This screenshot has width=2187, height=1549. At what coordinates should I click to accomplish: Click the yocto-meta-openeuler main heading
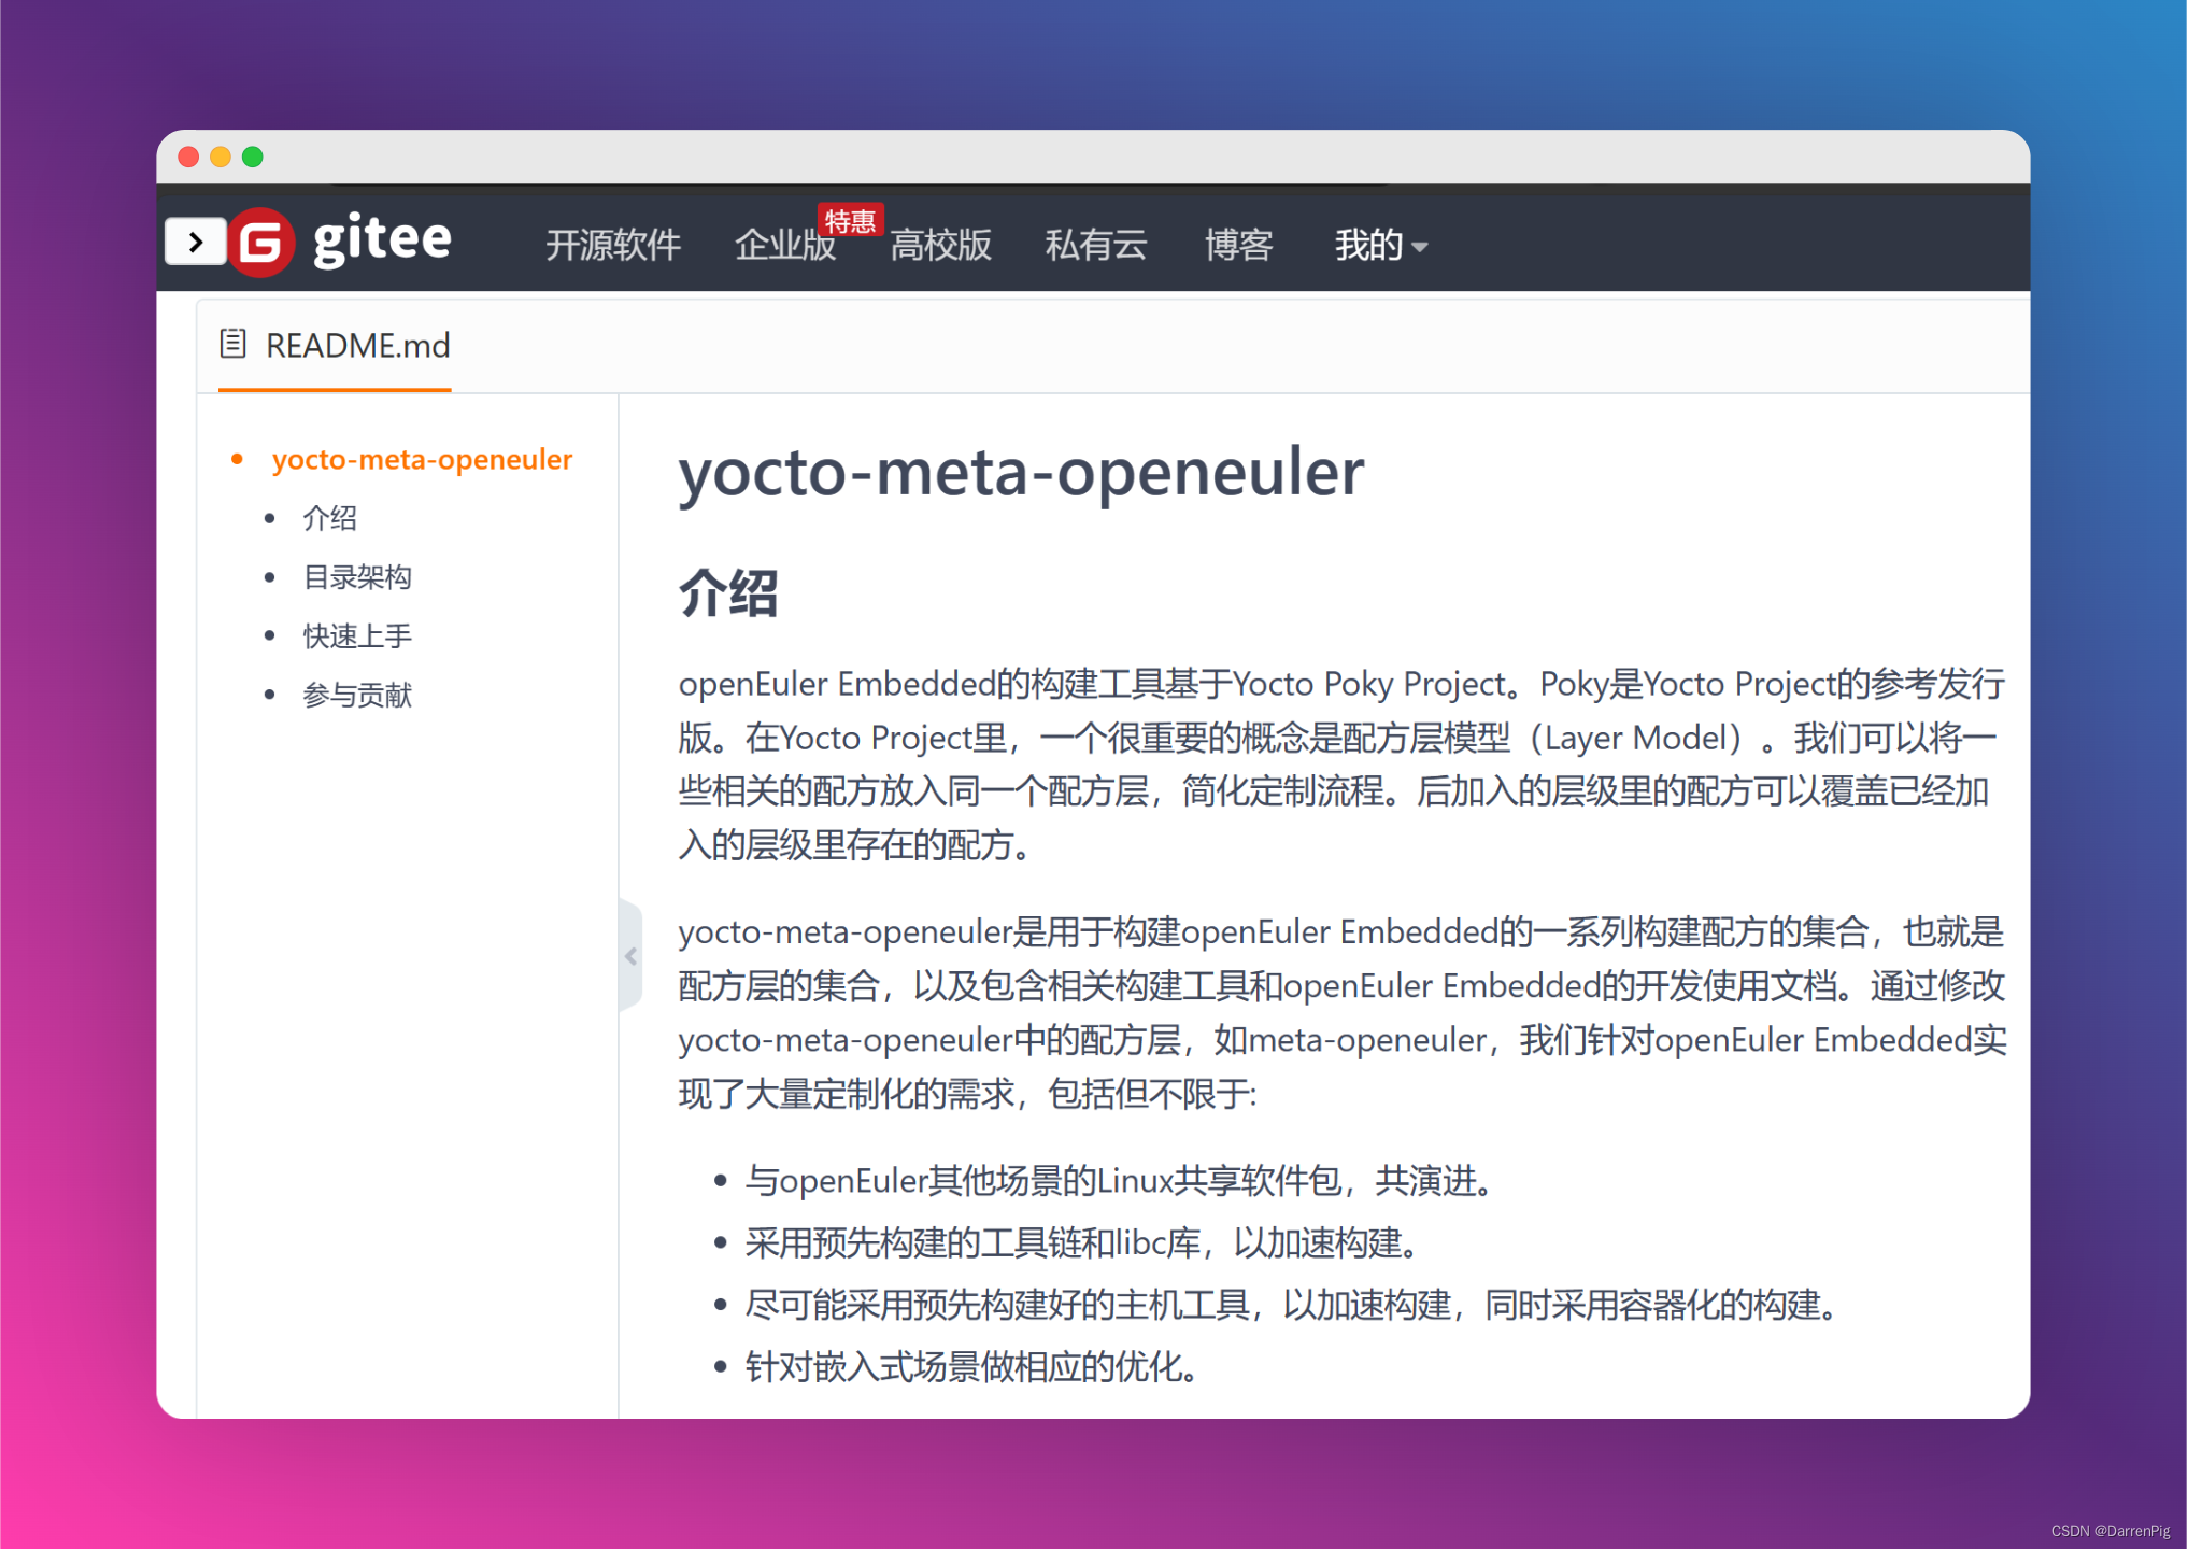[x=1021, y=471]
